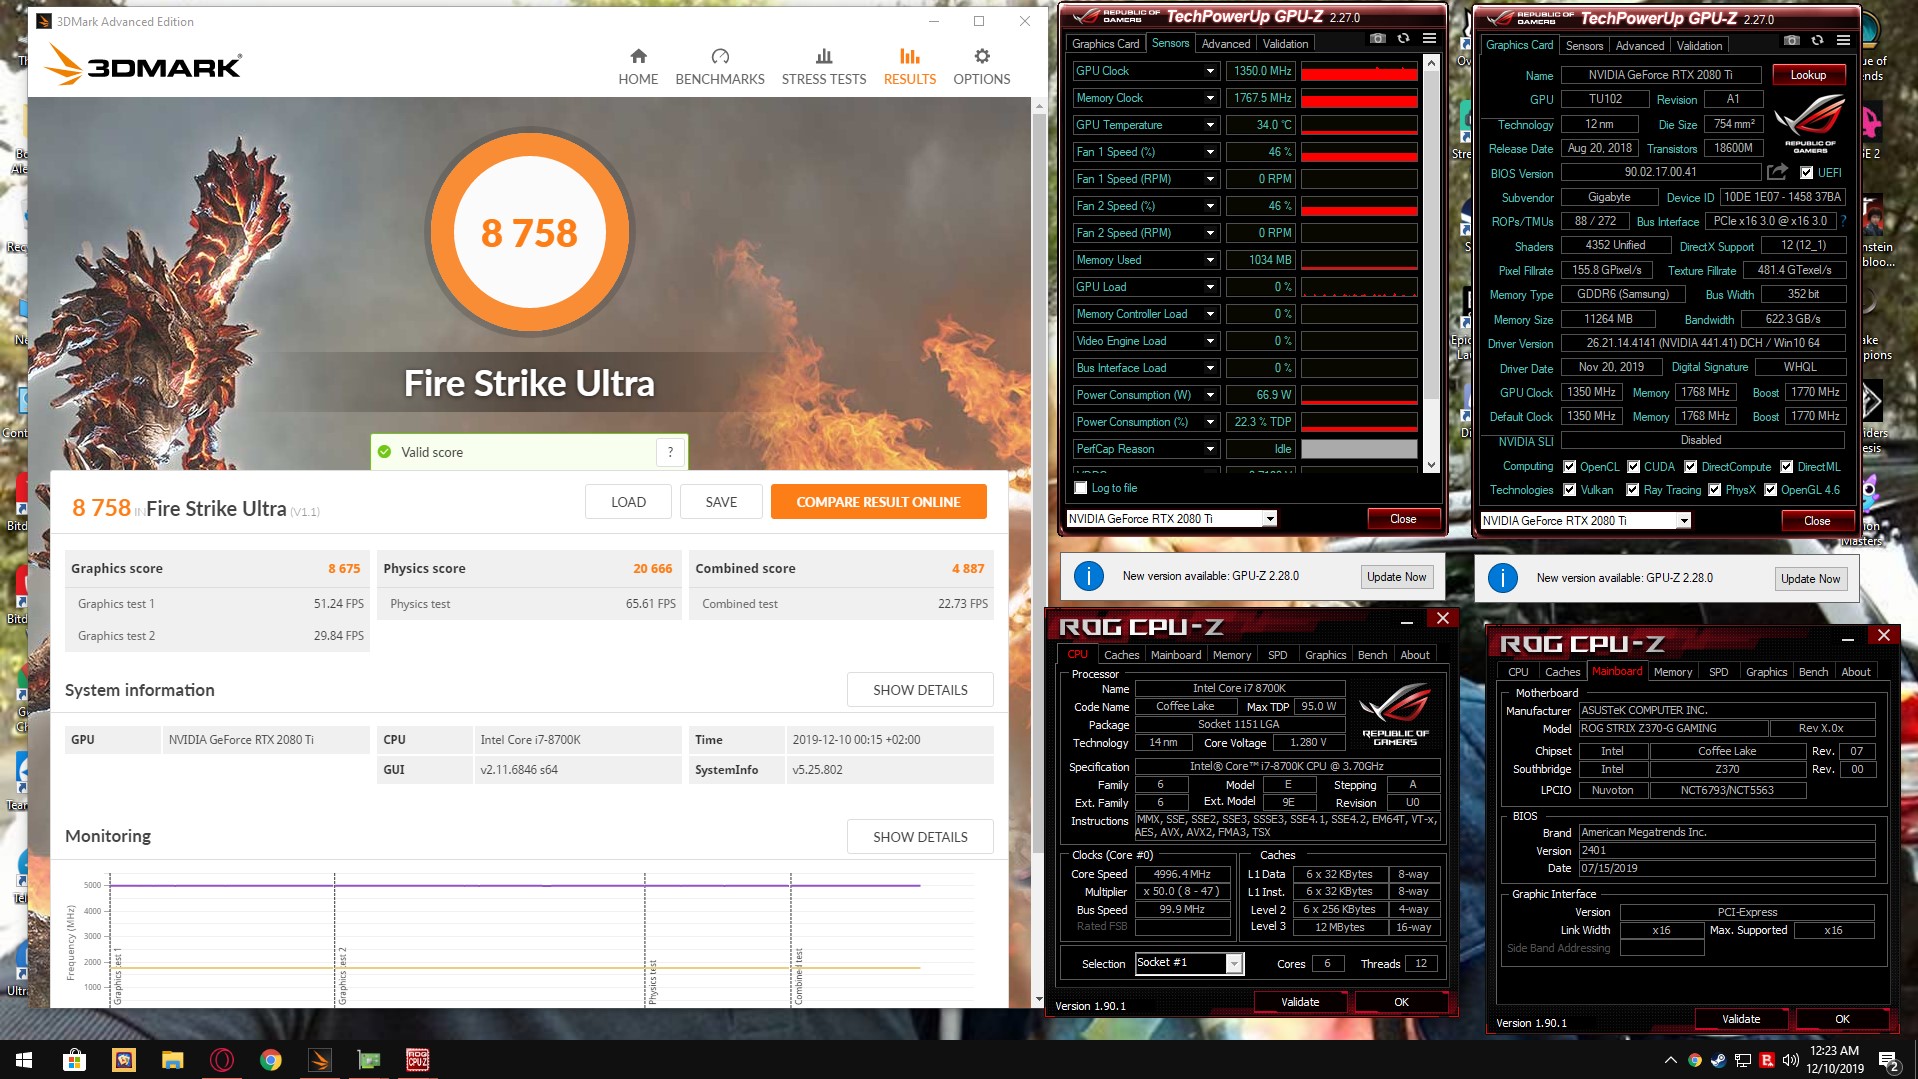
Task: Click the Bus Interface question mark
Action: (1843, 221)
